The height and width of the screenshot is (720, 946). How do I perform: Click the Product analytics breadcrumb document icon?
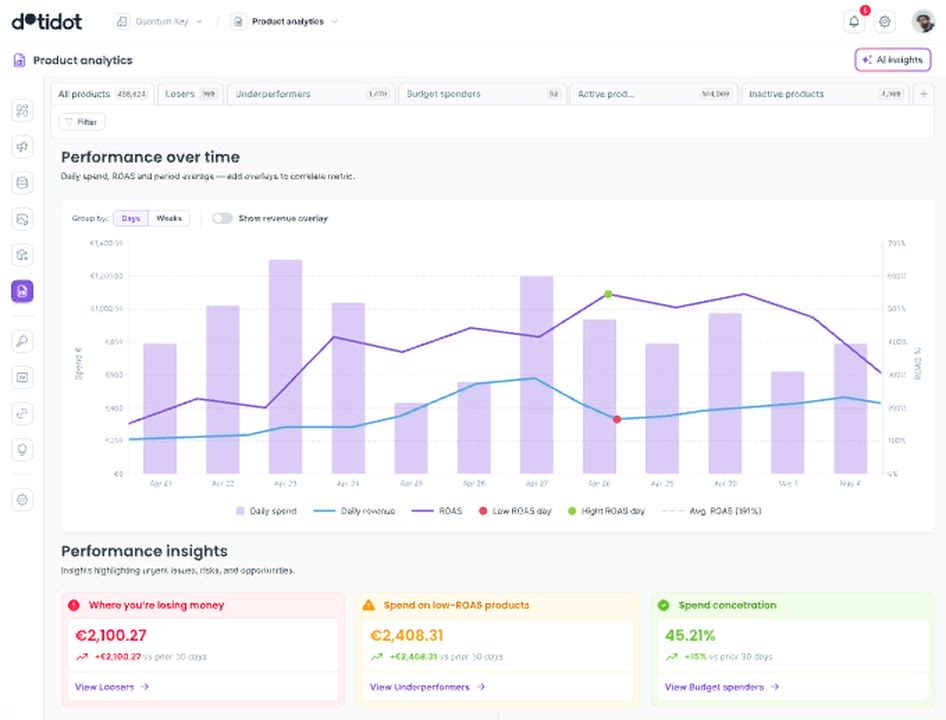(238, 22)
